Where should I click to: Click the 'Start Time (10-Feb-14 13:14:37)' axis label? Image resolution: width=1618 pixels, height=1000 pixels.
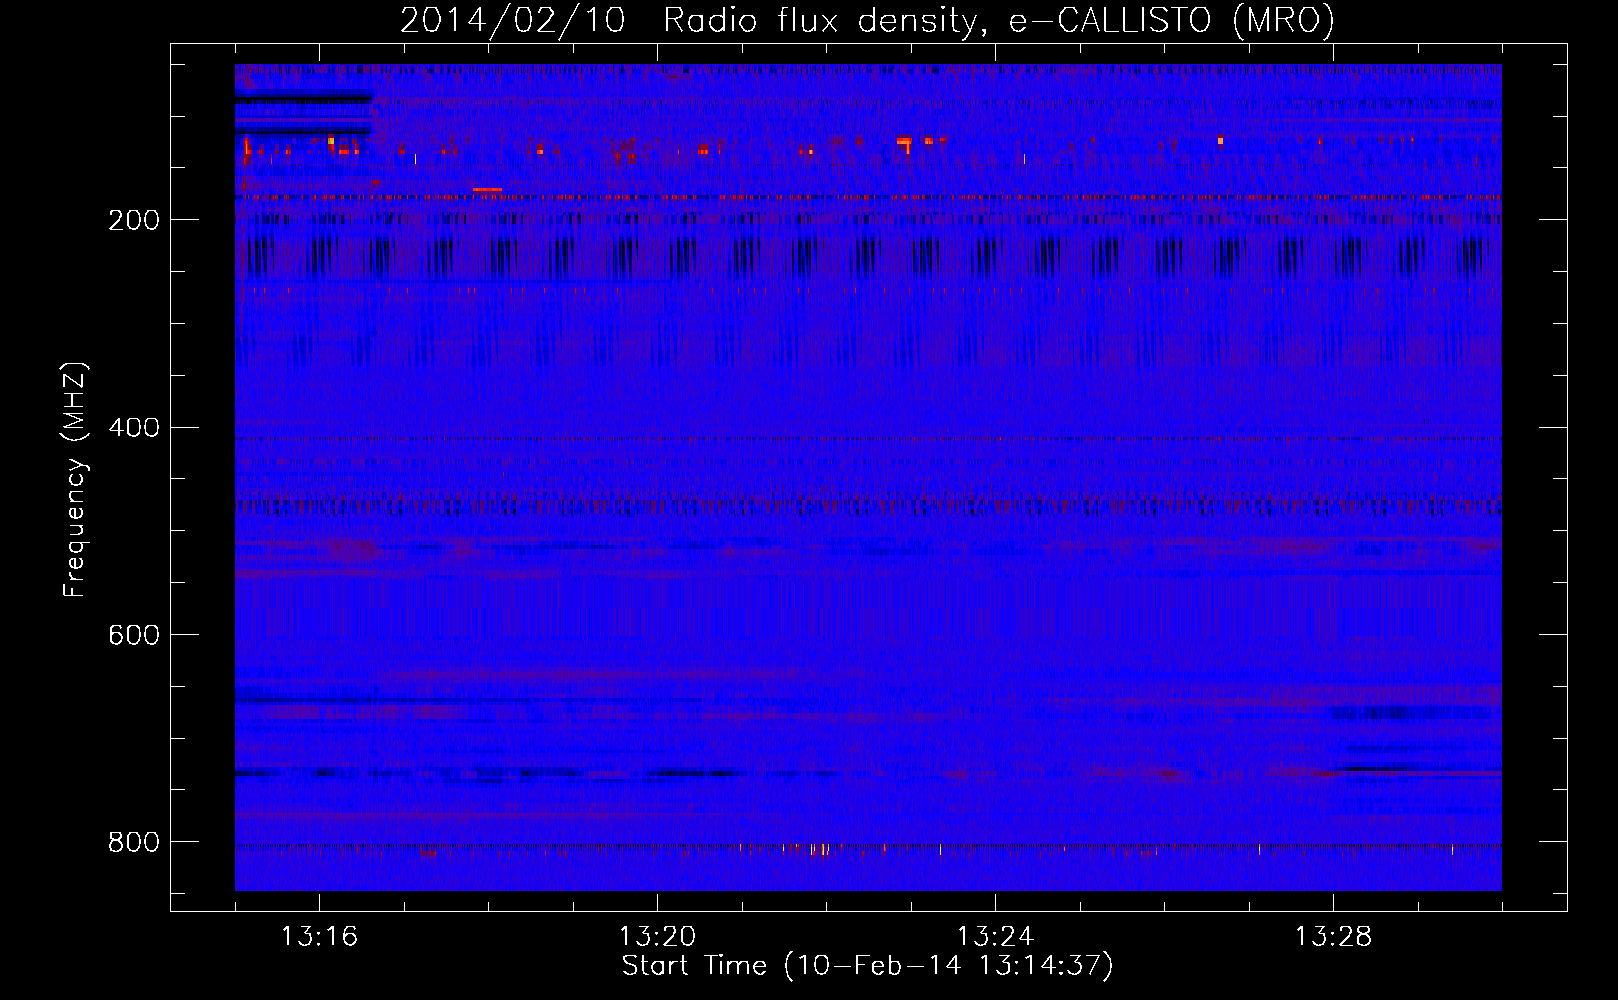point(867,966)
